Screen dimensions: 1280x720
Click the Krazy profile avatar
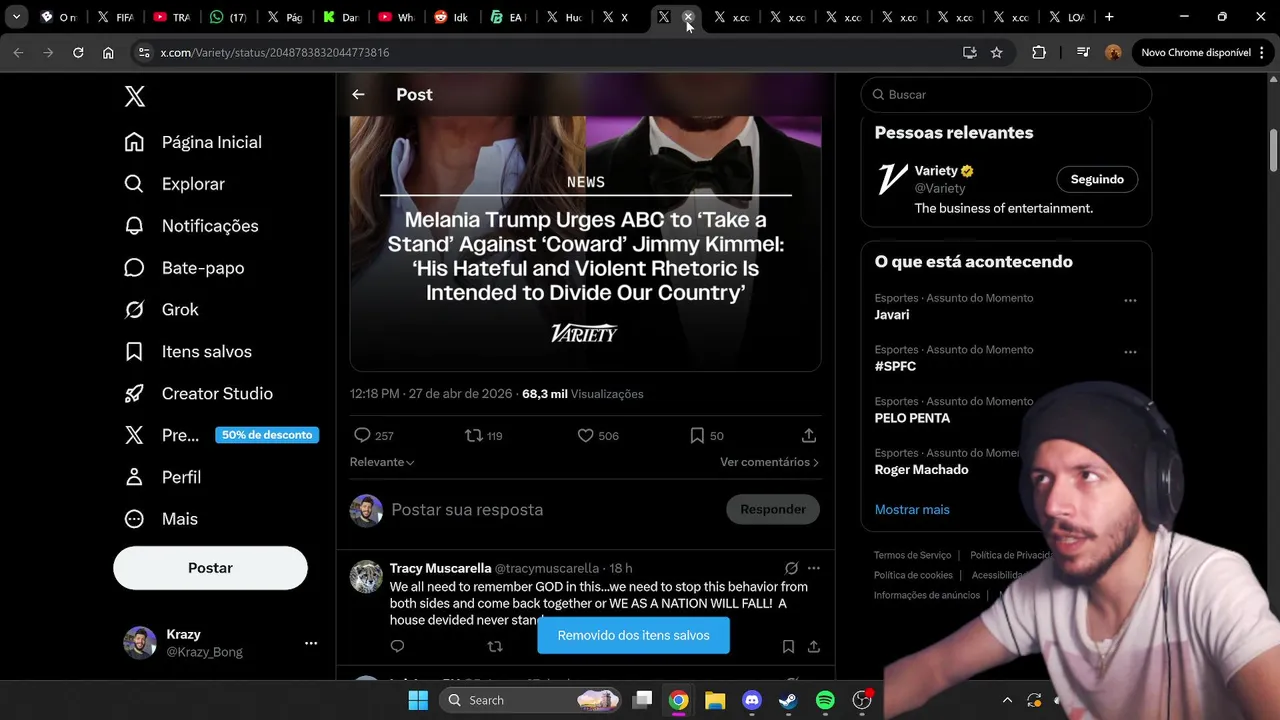pyautogui.click(x=140, y=643)
